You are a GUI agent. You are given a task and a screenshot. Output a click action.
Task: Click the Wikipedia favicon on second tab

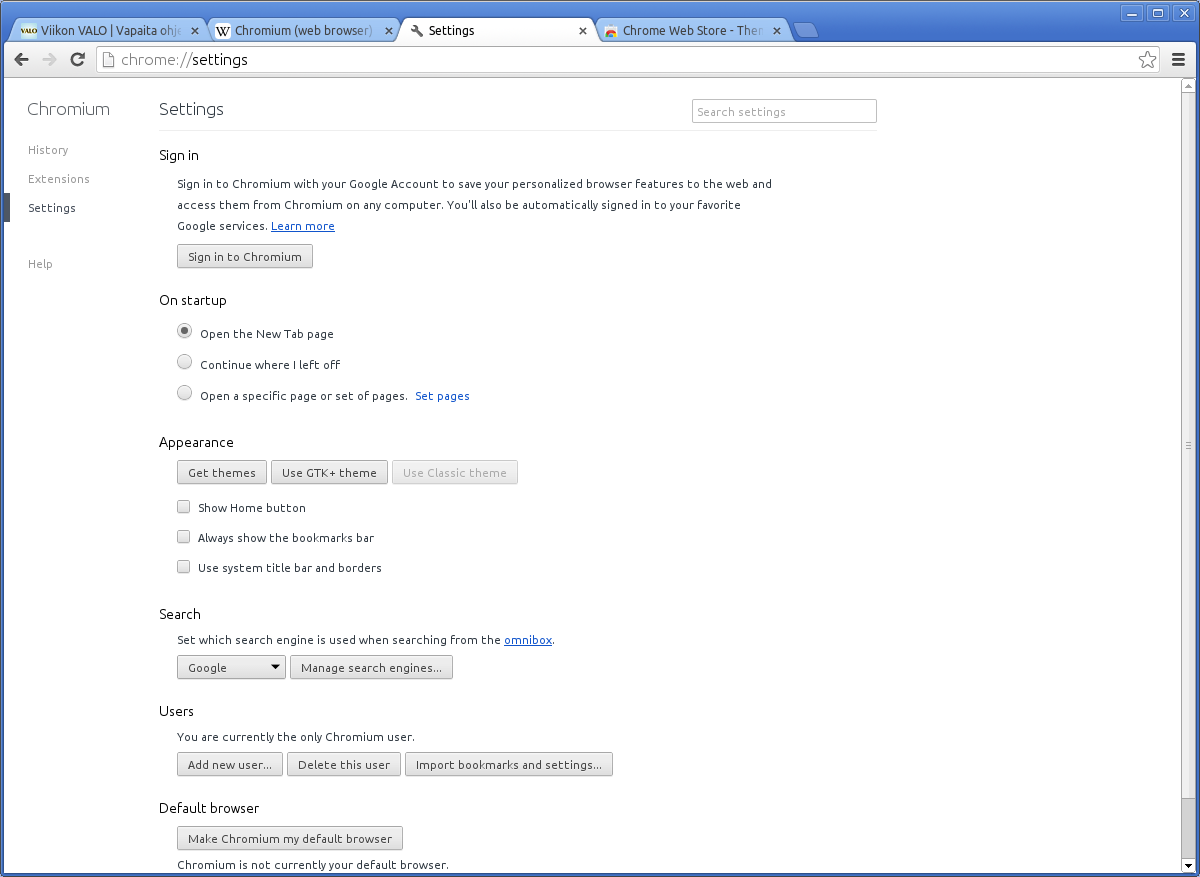(223, 31)
